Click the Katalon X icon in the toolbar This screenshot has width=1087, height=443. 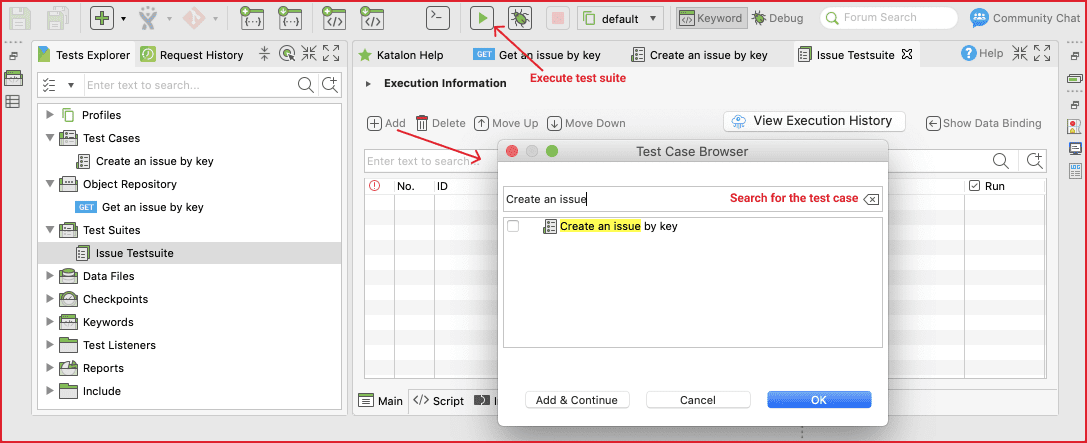[148, 18]
